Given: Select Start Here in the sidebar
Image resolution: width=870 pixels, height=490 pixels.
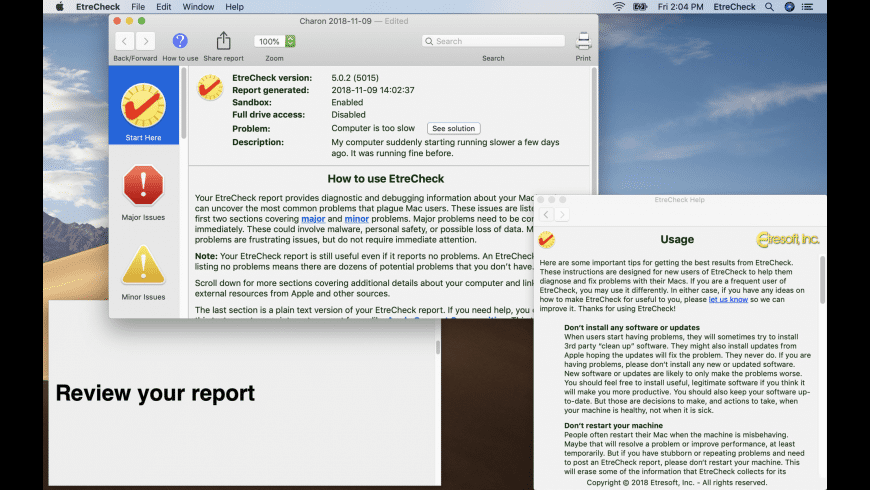Looking at the screenshot, I should [x=144, y=105].
